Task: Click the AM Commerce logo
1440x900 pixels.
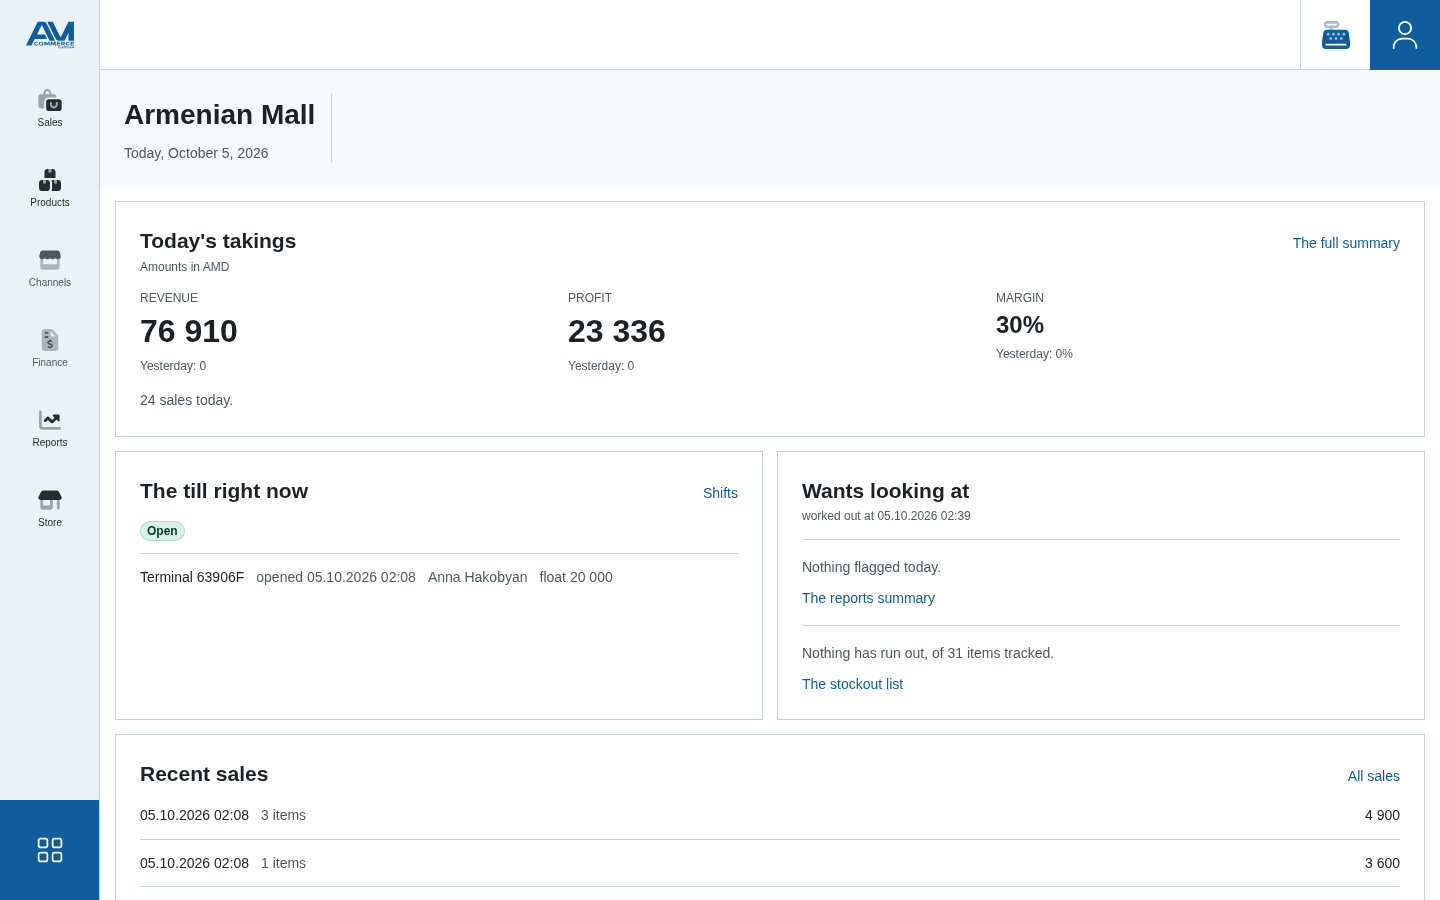Action: click(x=50, y=35)
